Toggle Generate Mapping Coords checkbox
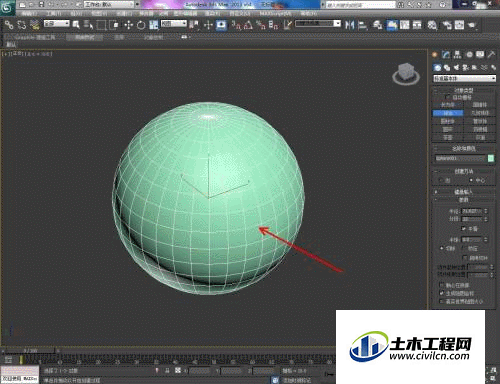 point(442,293)
